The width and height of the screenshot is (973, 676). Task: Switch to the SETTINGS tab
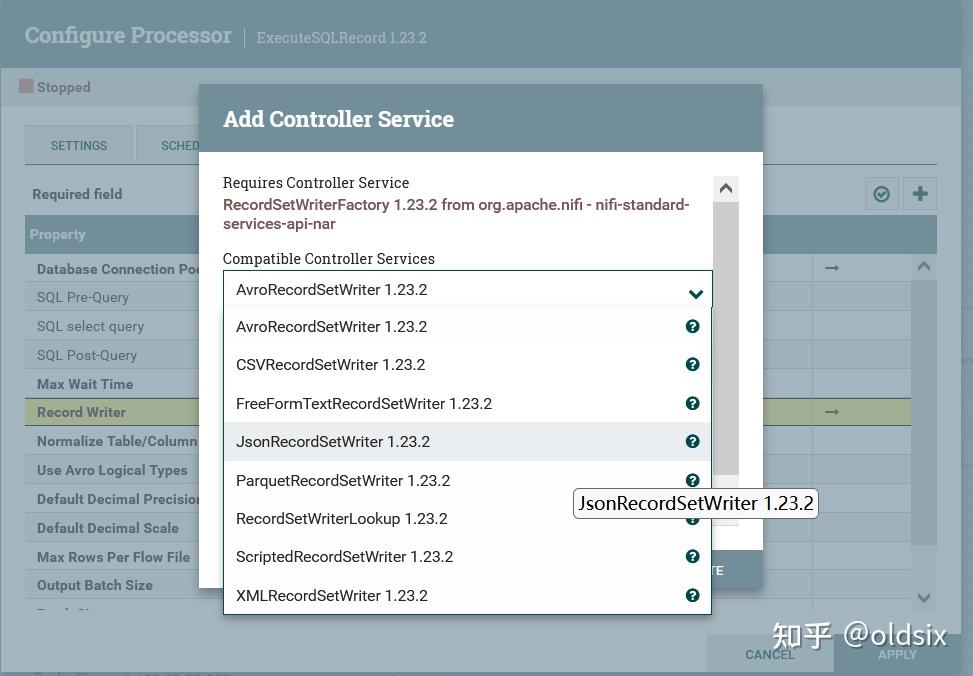point(79,145)
